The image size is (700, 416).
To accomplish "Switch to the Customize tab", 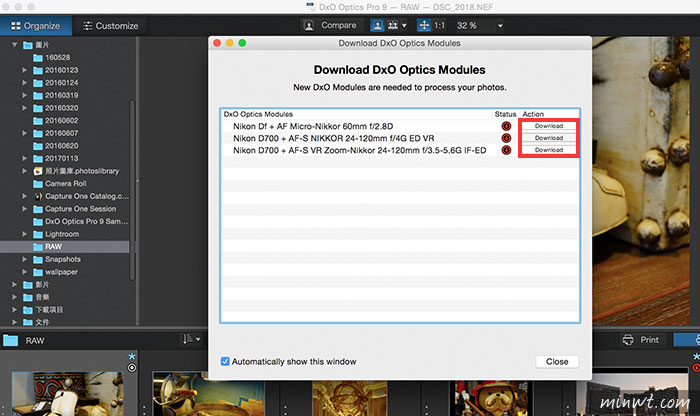I will point(110,26).
